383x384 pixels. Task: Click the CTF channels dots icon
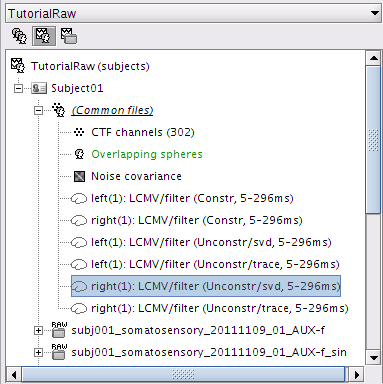tap(79, 132)
